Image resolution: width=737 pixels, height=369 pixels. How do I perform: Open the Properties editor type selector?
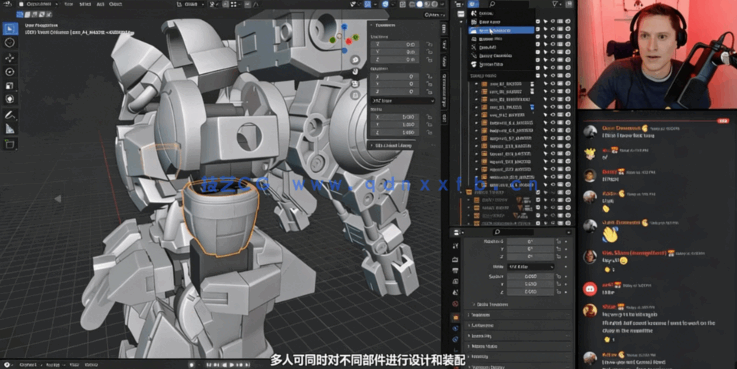tap(458, 232)
